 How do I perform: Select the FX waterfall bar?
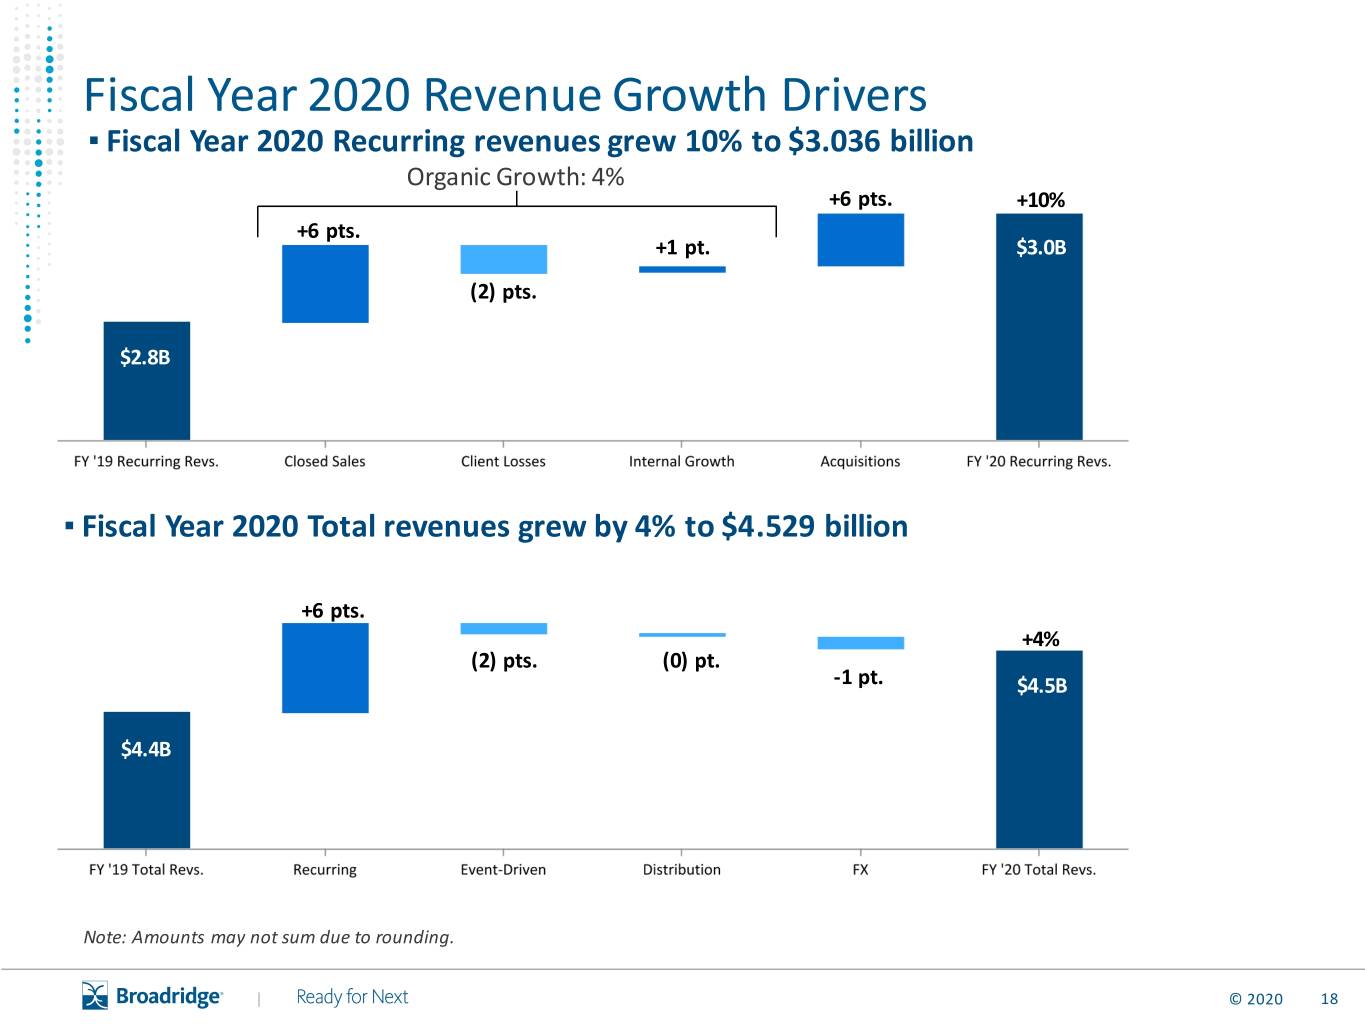point(860,643)
